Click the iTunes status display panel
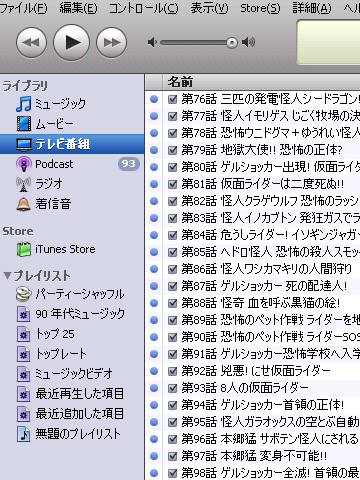360x480 pixels. point(328,42)
